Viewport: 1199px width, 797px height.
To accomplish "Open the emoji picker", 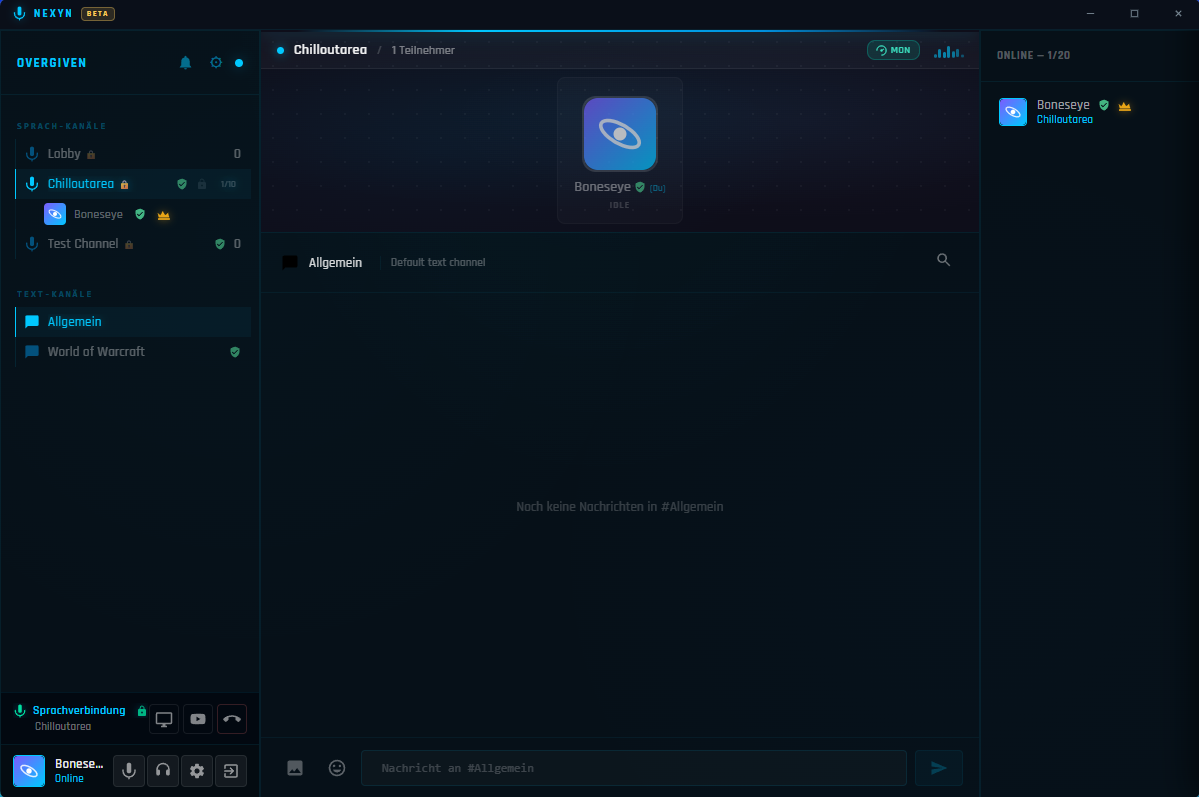I will coord(337,768).
